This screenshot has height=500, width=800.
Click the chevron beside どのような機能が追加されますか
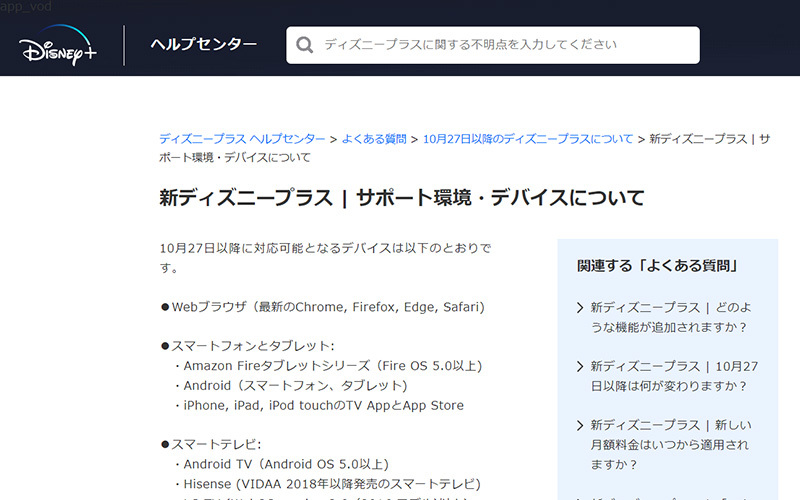click(x=580, y=308)
